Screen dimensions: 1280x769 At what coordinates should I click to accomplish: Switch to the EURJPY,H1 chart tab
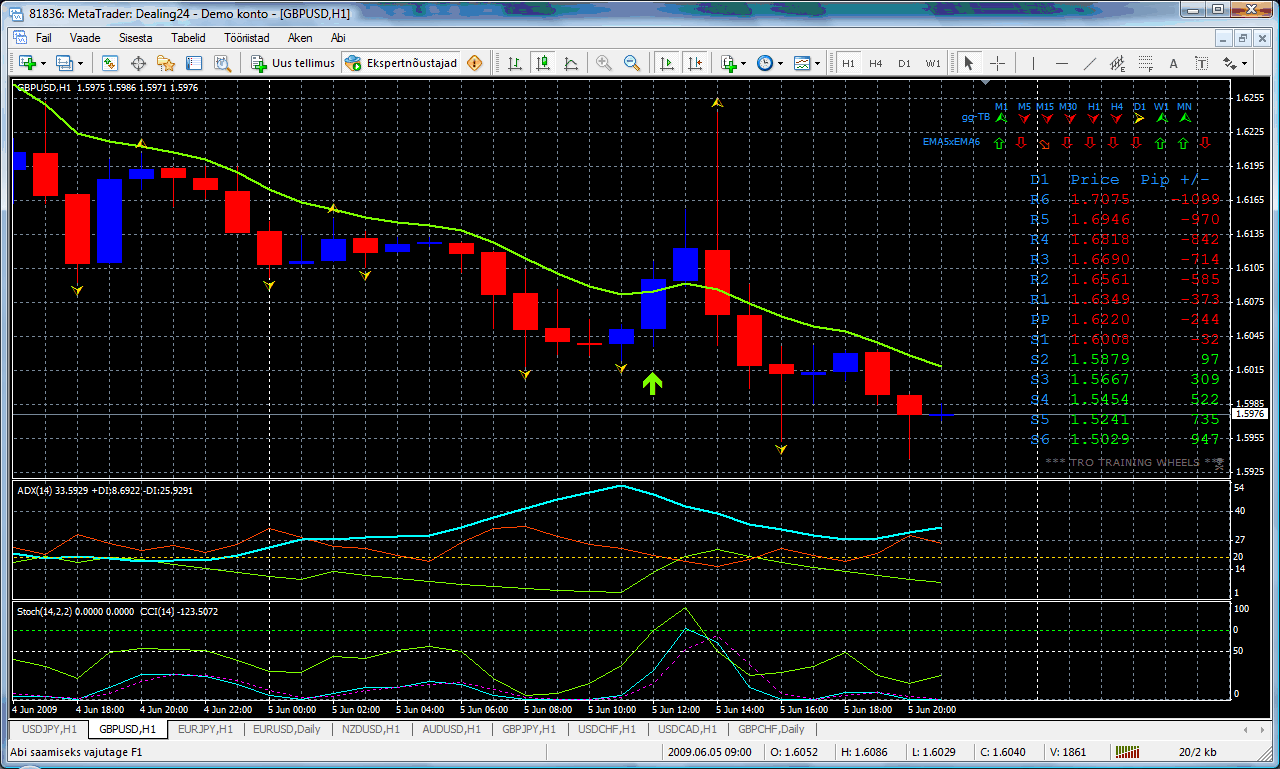[x=205, y=729]
